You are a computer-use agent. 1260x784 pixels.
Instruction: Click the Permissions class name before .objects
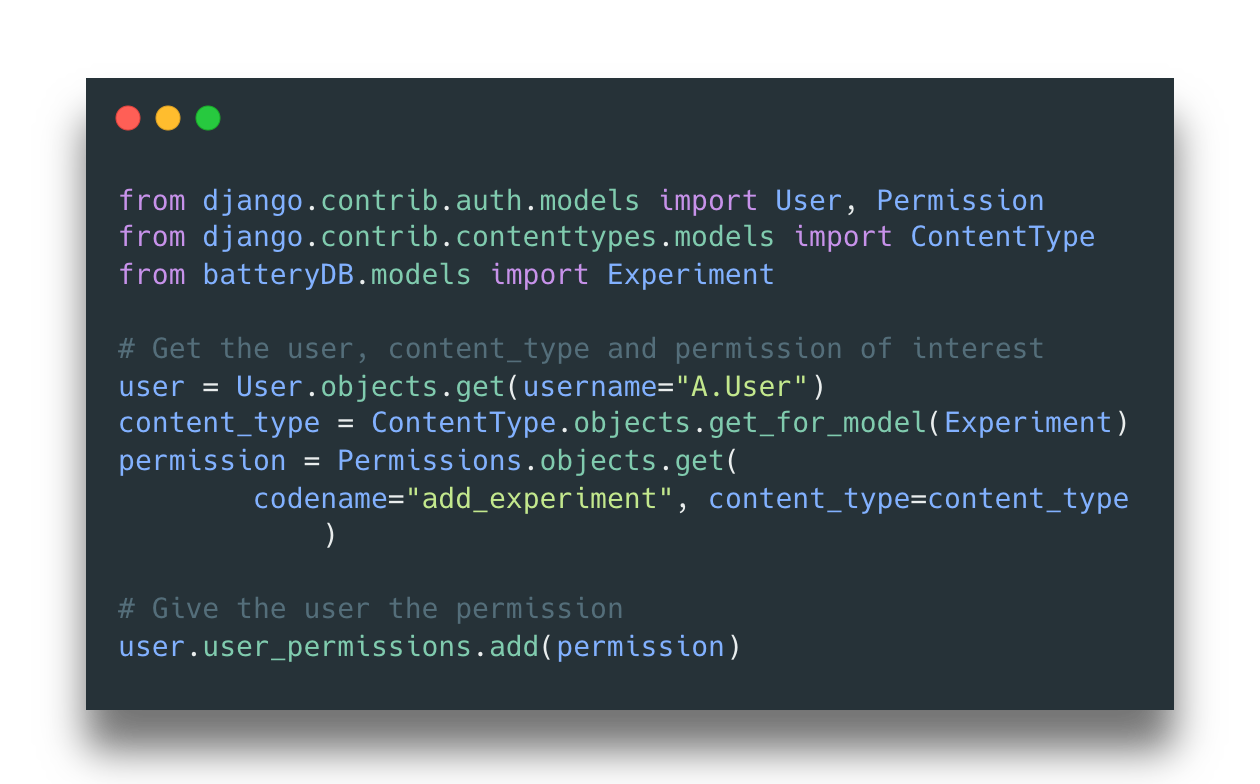429,460
